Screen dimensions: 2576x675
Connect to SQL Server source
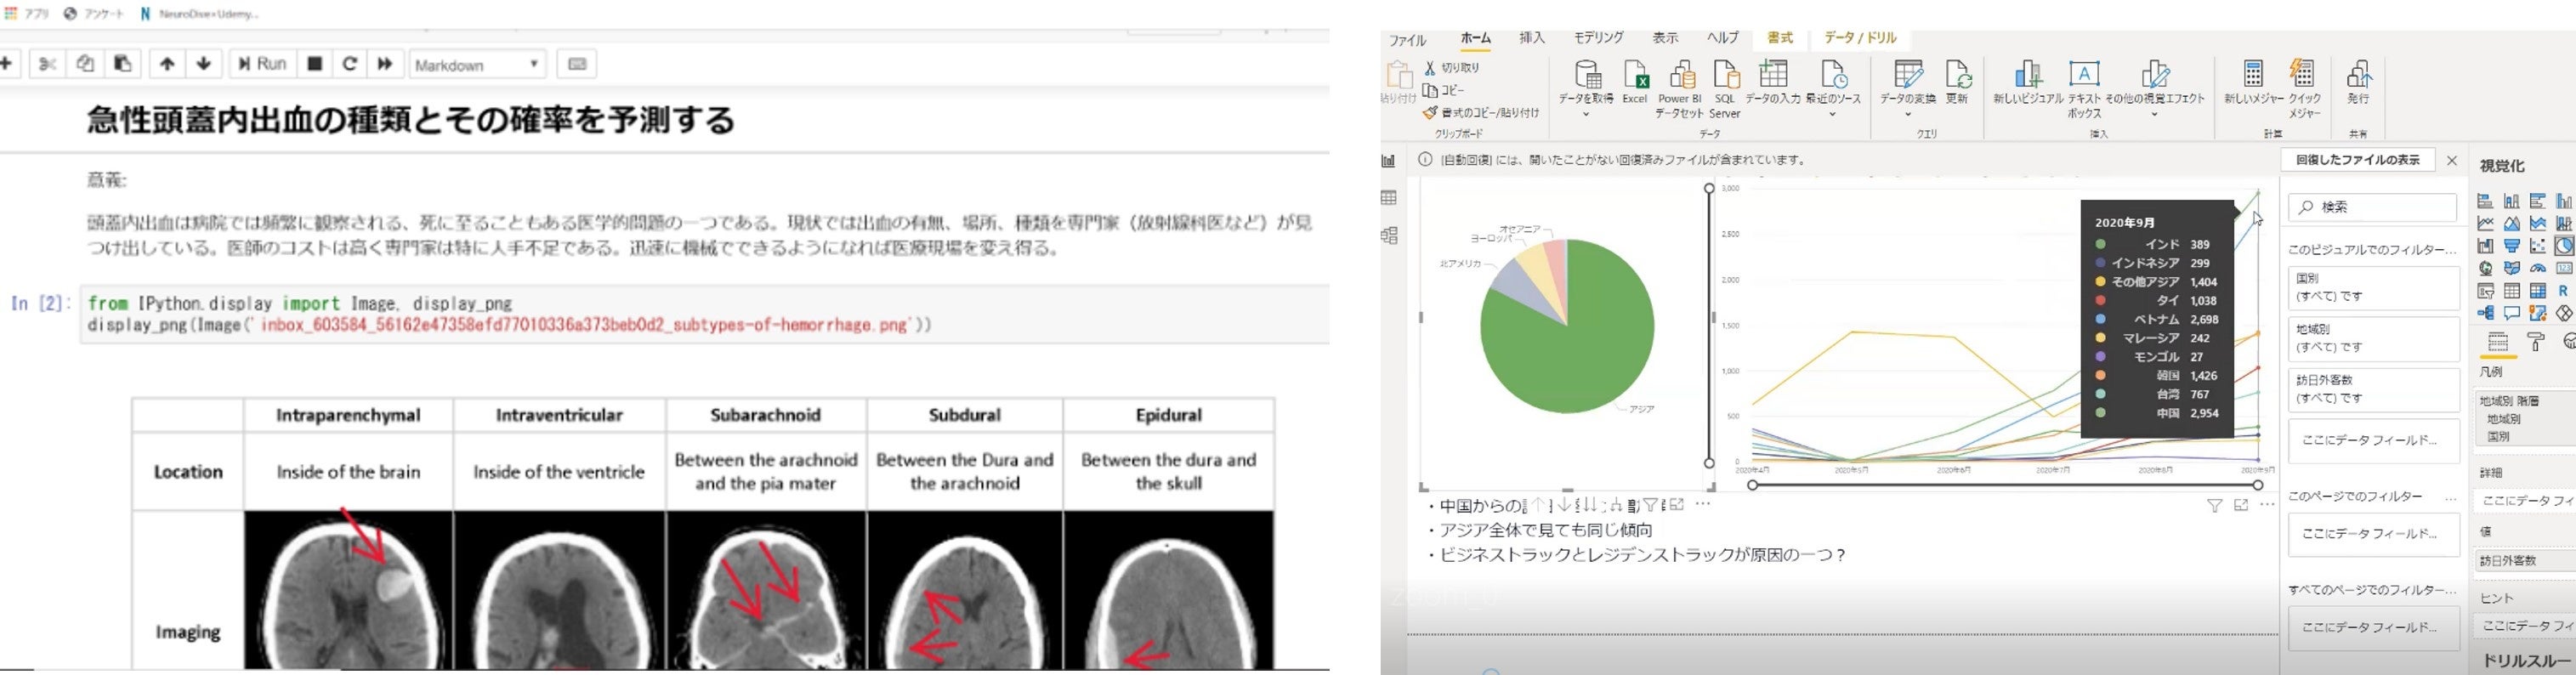click(x=1725, y=88)
